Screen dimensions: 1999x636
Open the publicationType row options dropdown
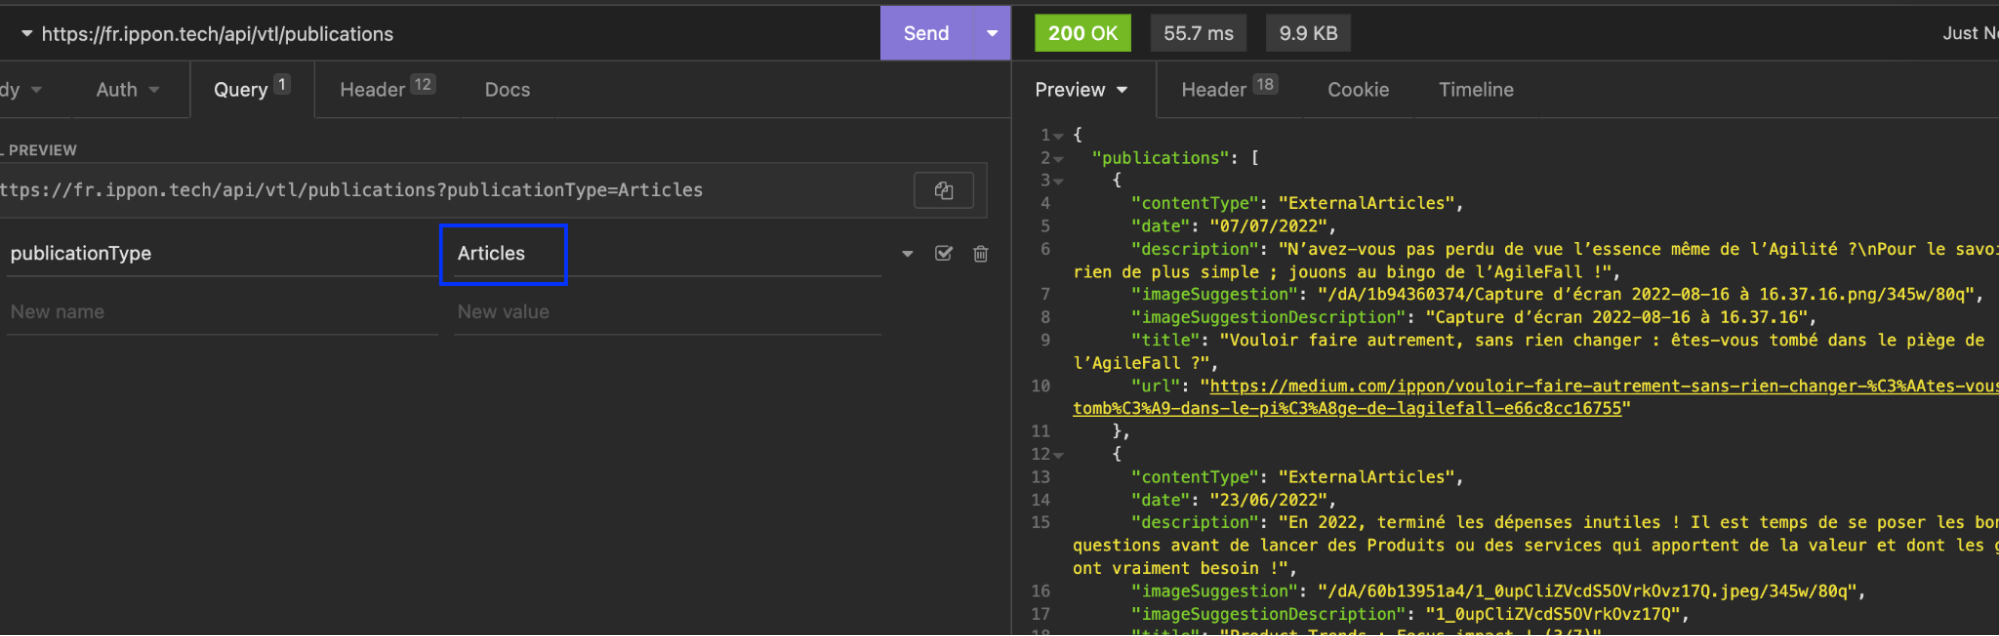click(x=907, y=254)
